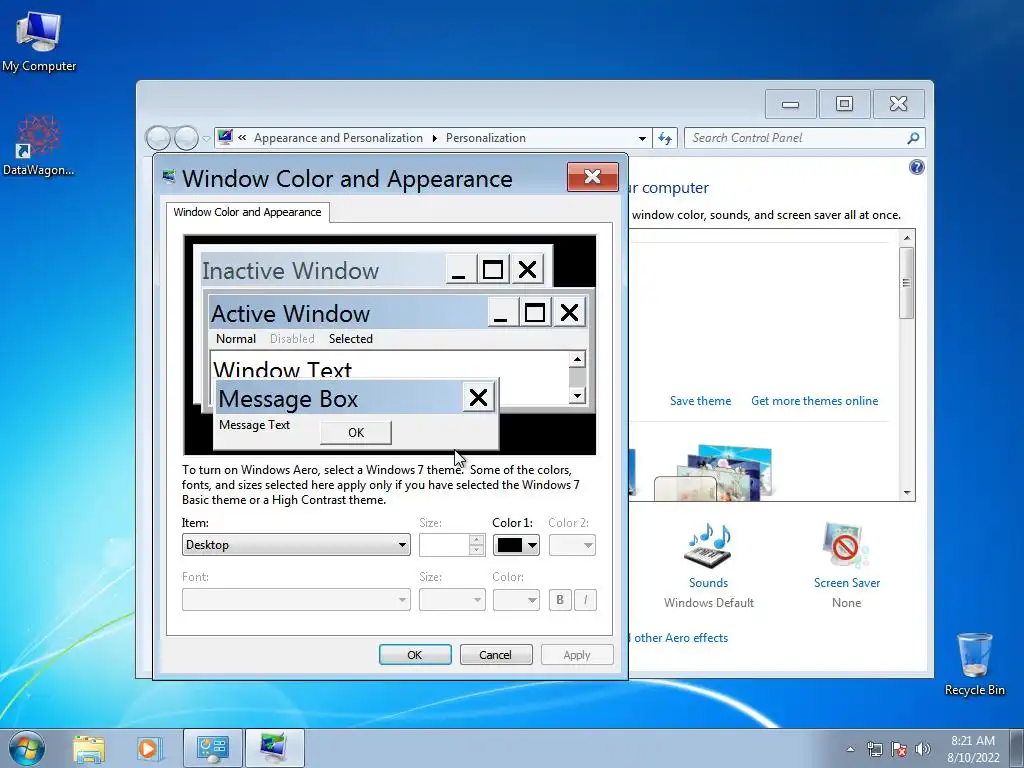Viewport: 1024px width, 768px height.
Task: Click Disabled menu item in preview
Action: tap(292, 339)
